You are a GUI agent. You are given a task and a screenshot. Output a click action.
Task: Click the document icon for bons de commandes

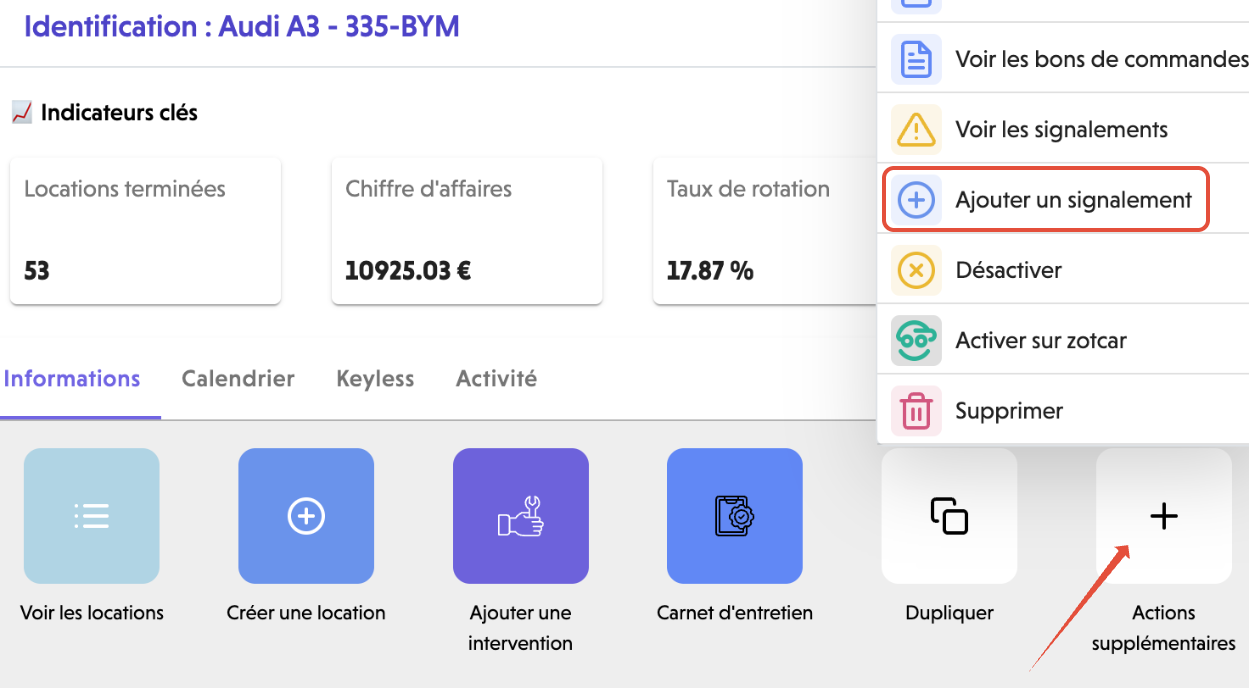916,59
